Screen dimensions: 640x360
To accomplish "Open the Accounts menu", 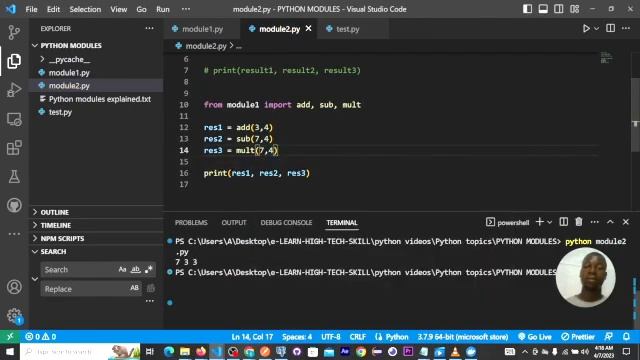I will point(14,287).
